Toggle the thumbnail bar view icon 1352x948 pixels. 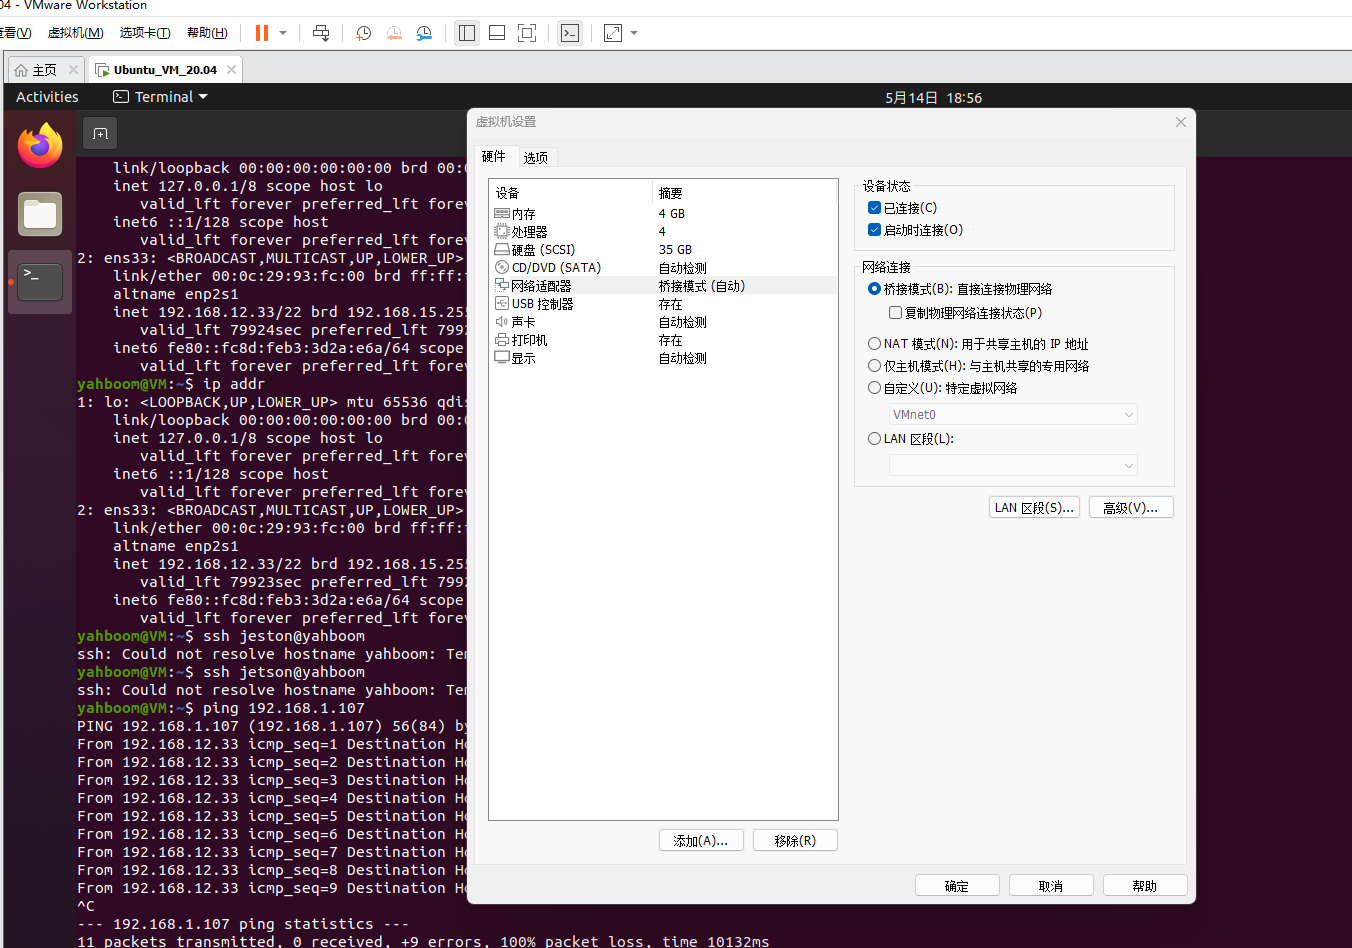[497, 33]
